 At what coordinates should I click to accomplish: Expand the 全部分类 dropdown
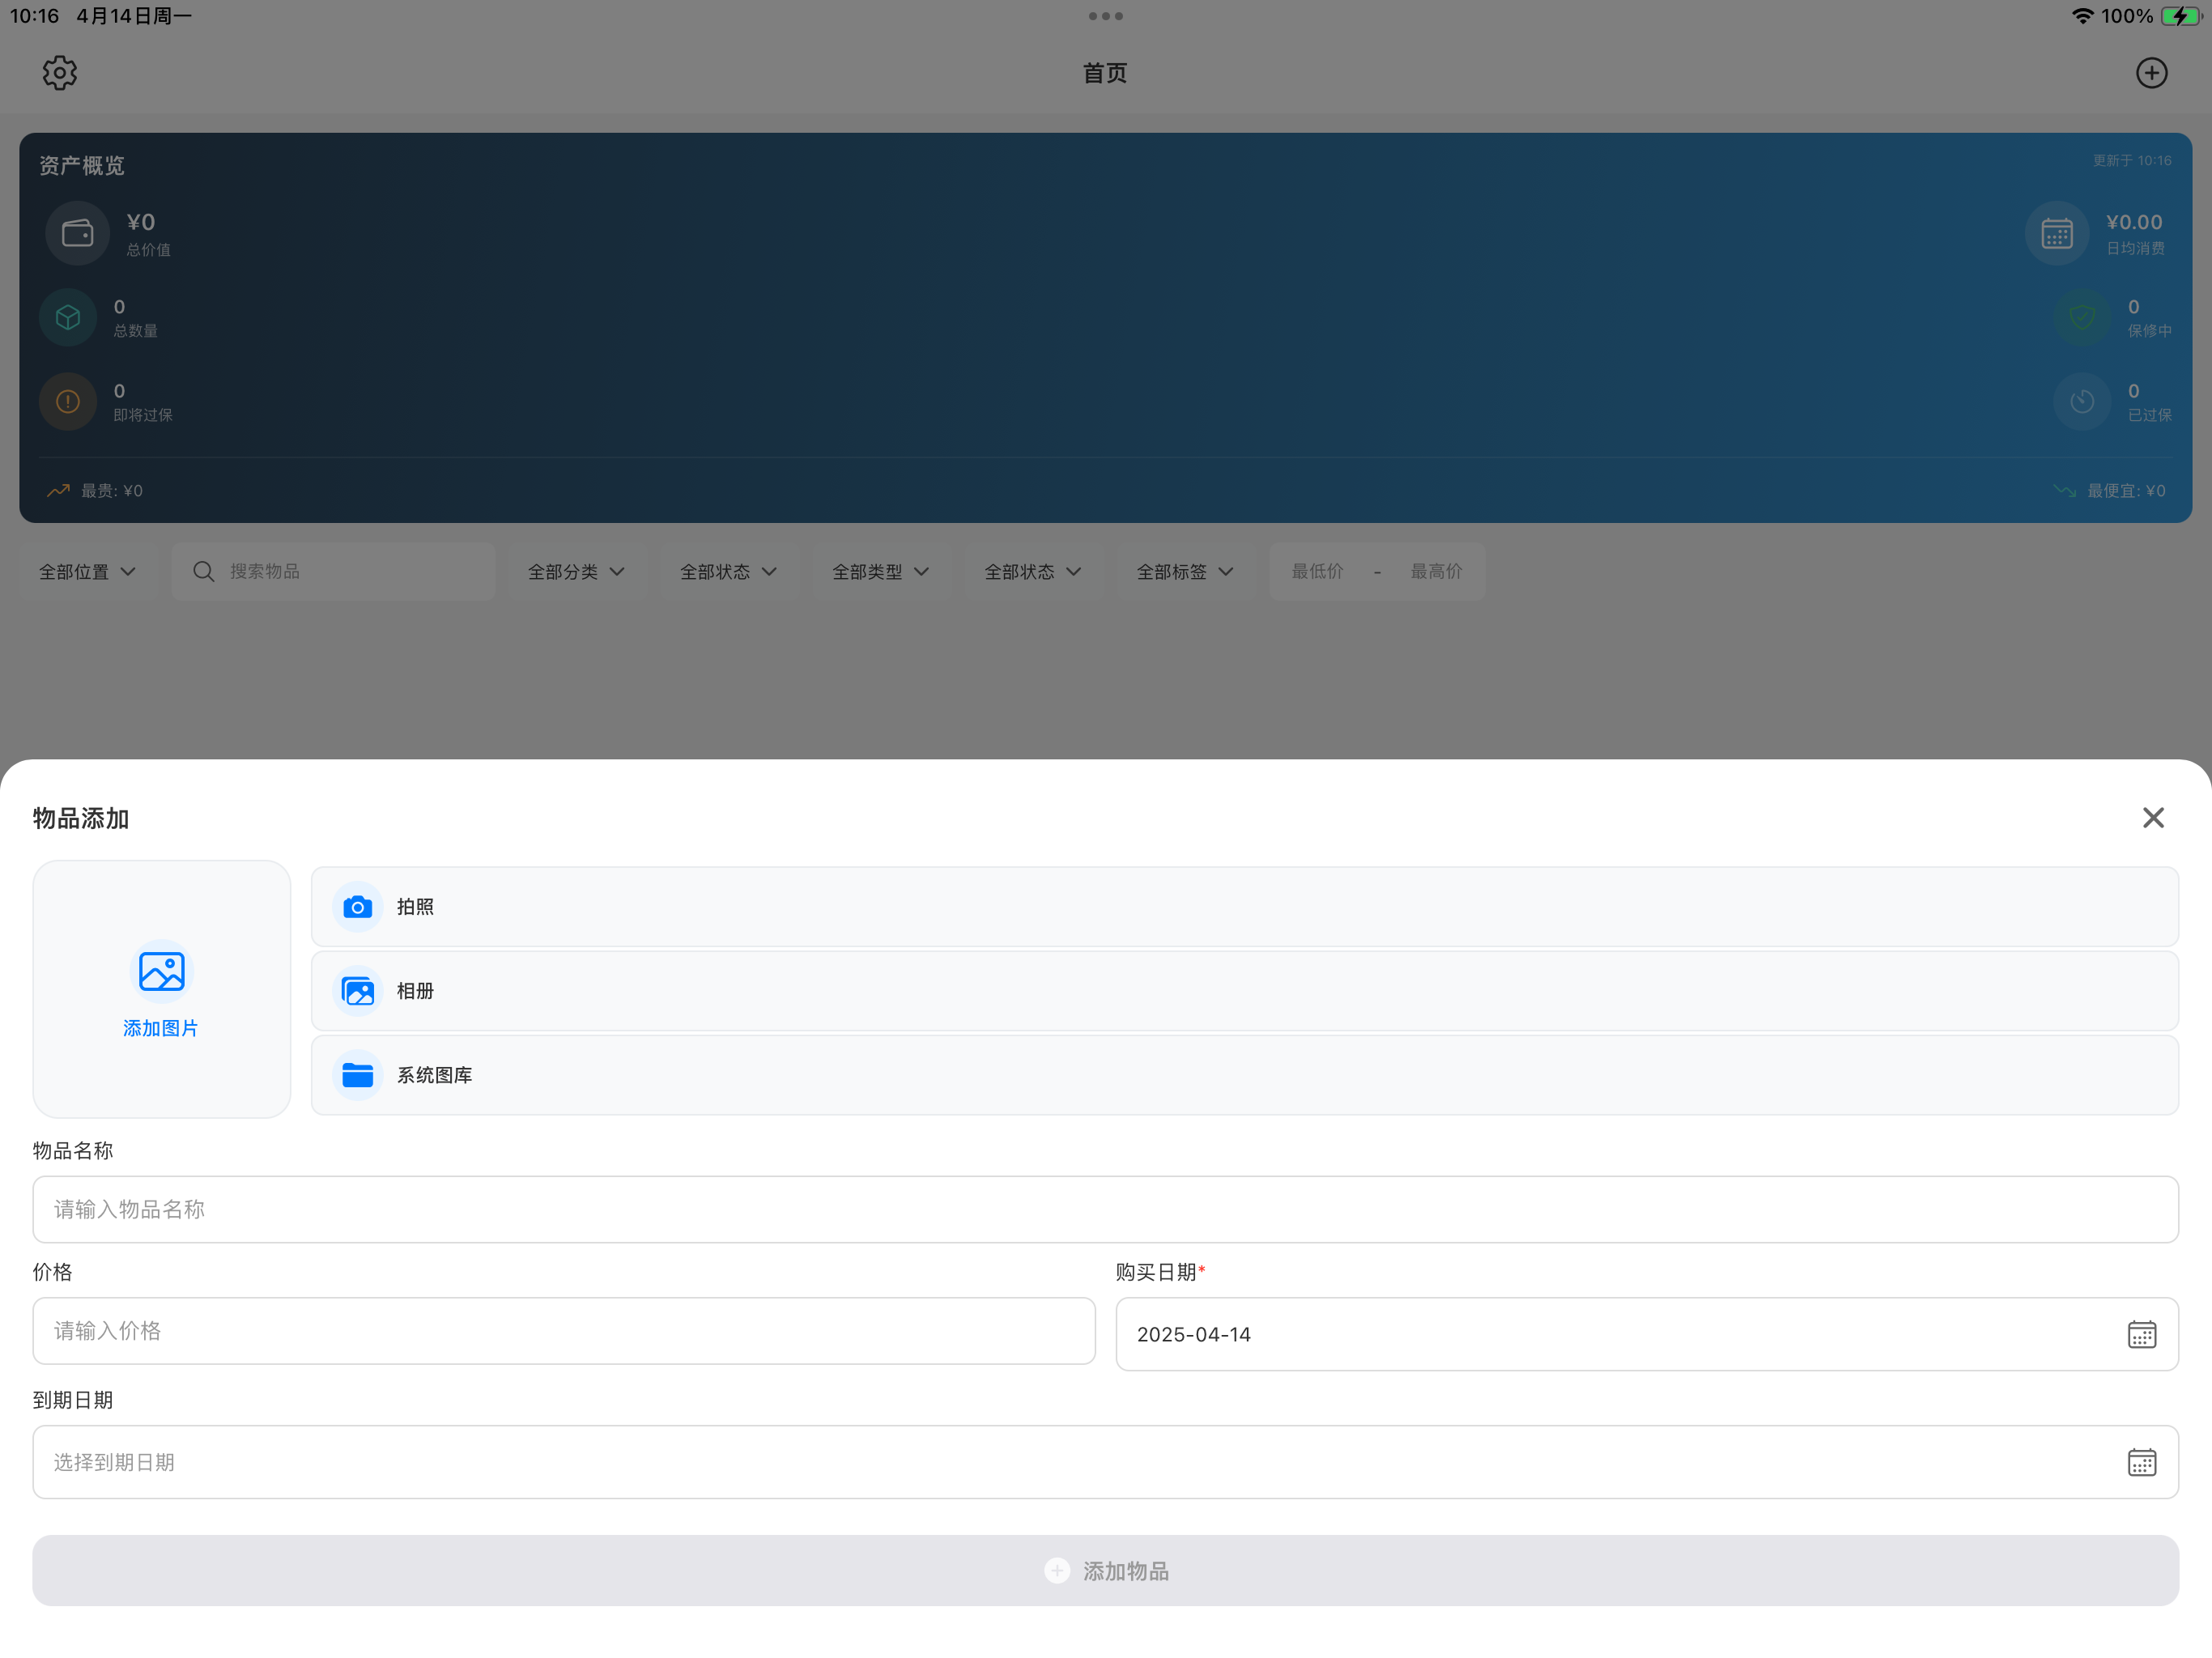coord(577,572)
